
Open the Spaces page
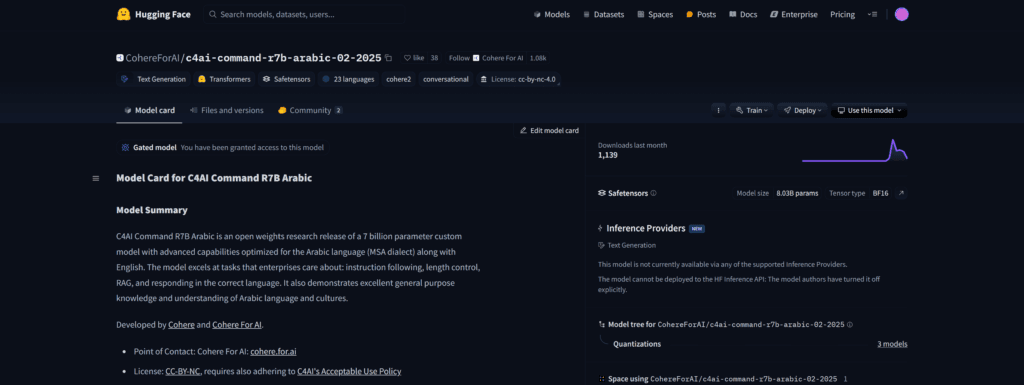655,14
